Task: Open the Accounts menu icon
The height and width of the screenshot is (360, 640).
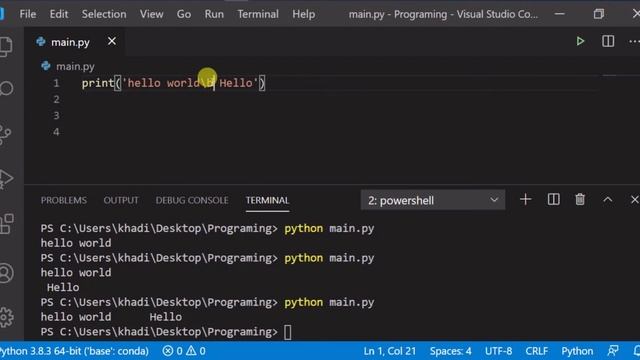Action: point(6,273)
